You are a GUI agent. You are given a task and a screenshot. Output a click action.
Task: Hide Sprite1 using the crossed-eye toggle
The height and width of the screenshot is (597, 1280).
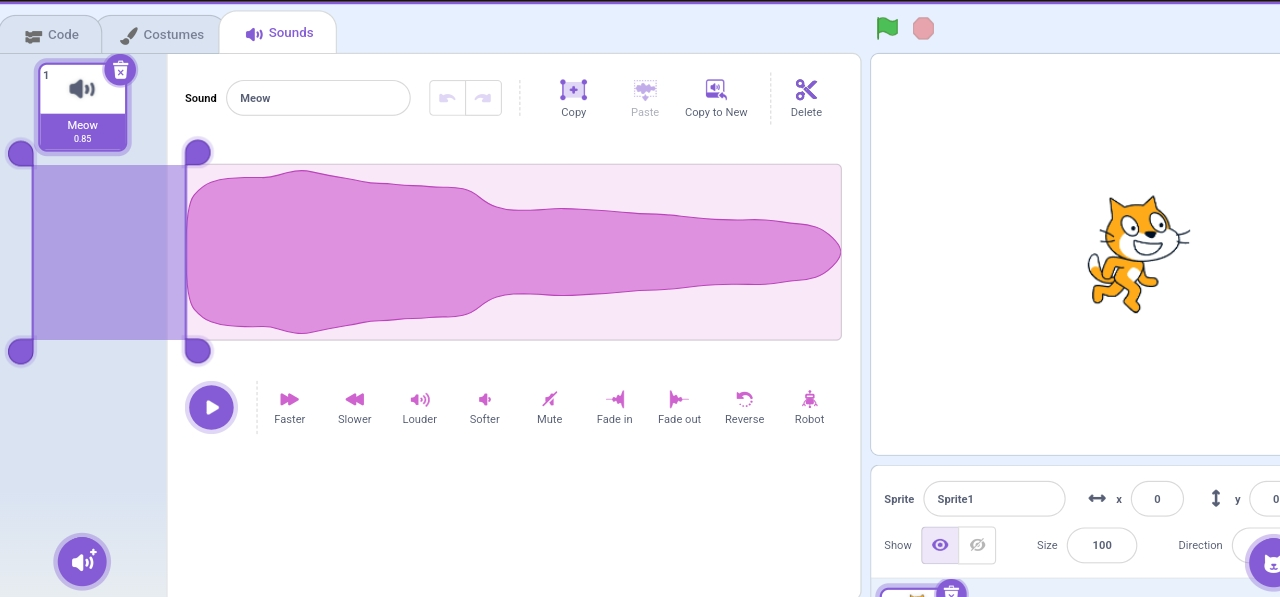coord(977,545)
